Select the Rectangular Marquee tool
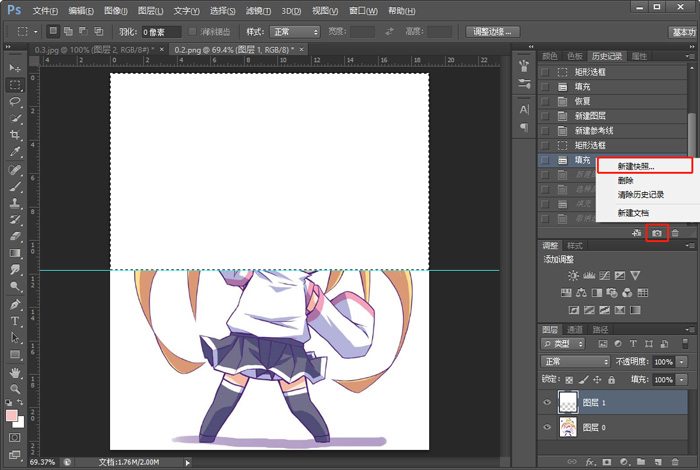This screenshot has width=700, height=470. (15, 85)
